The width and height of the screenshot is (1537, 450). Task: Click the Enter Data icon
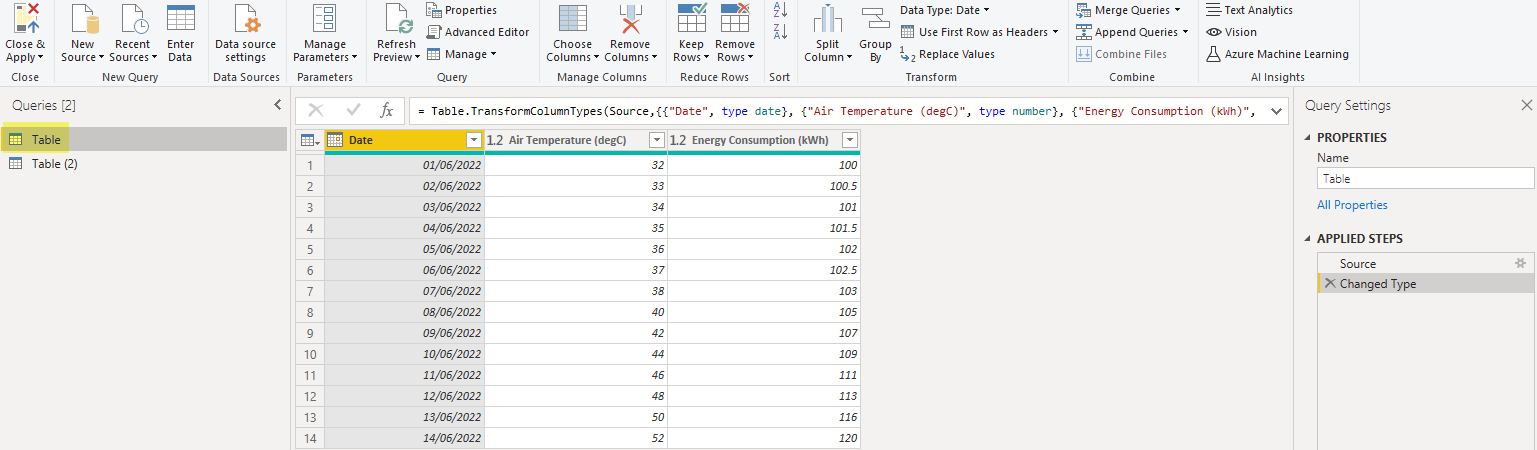click(181, 19)
